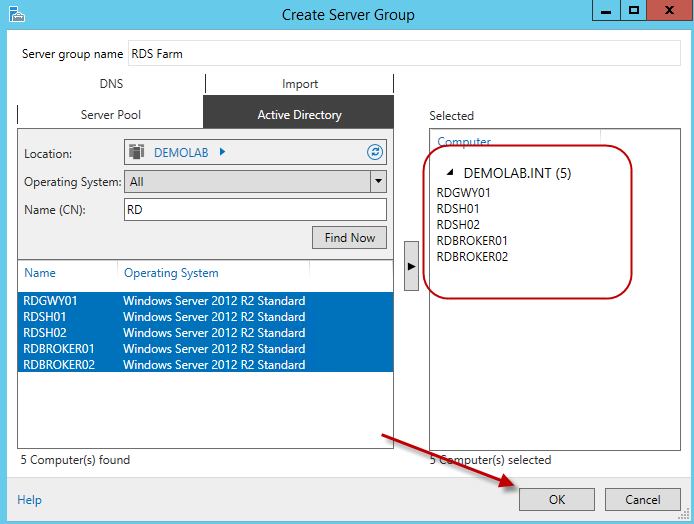
Task: Open the Help link
Action: click(x=30, y=500)
